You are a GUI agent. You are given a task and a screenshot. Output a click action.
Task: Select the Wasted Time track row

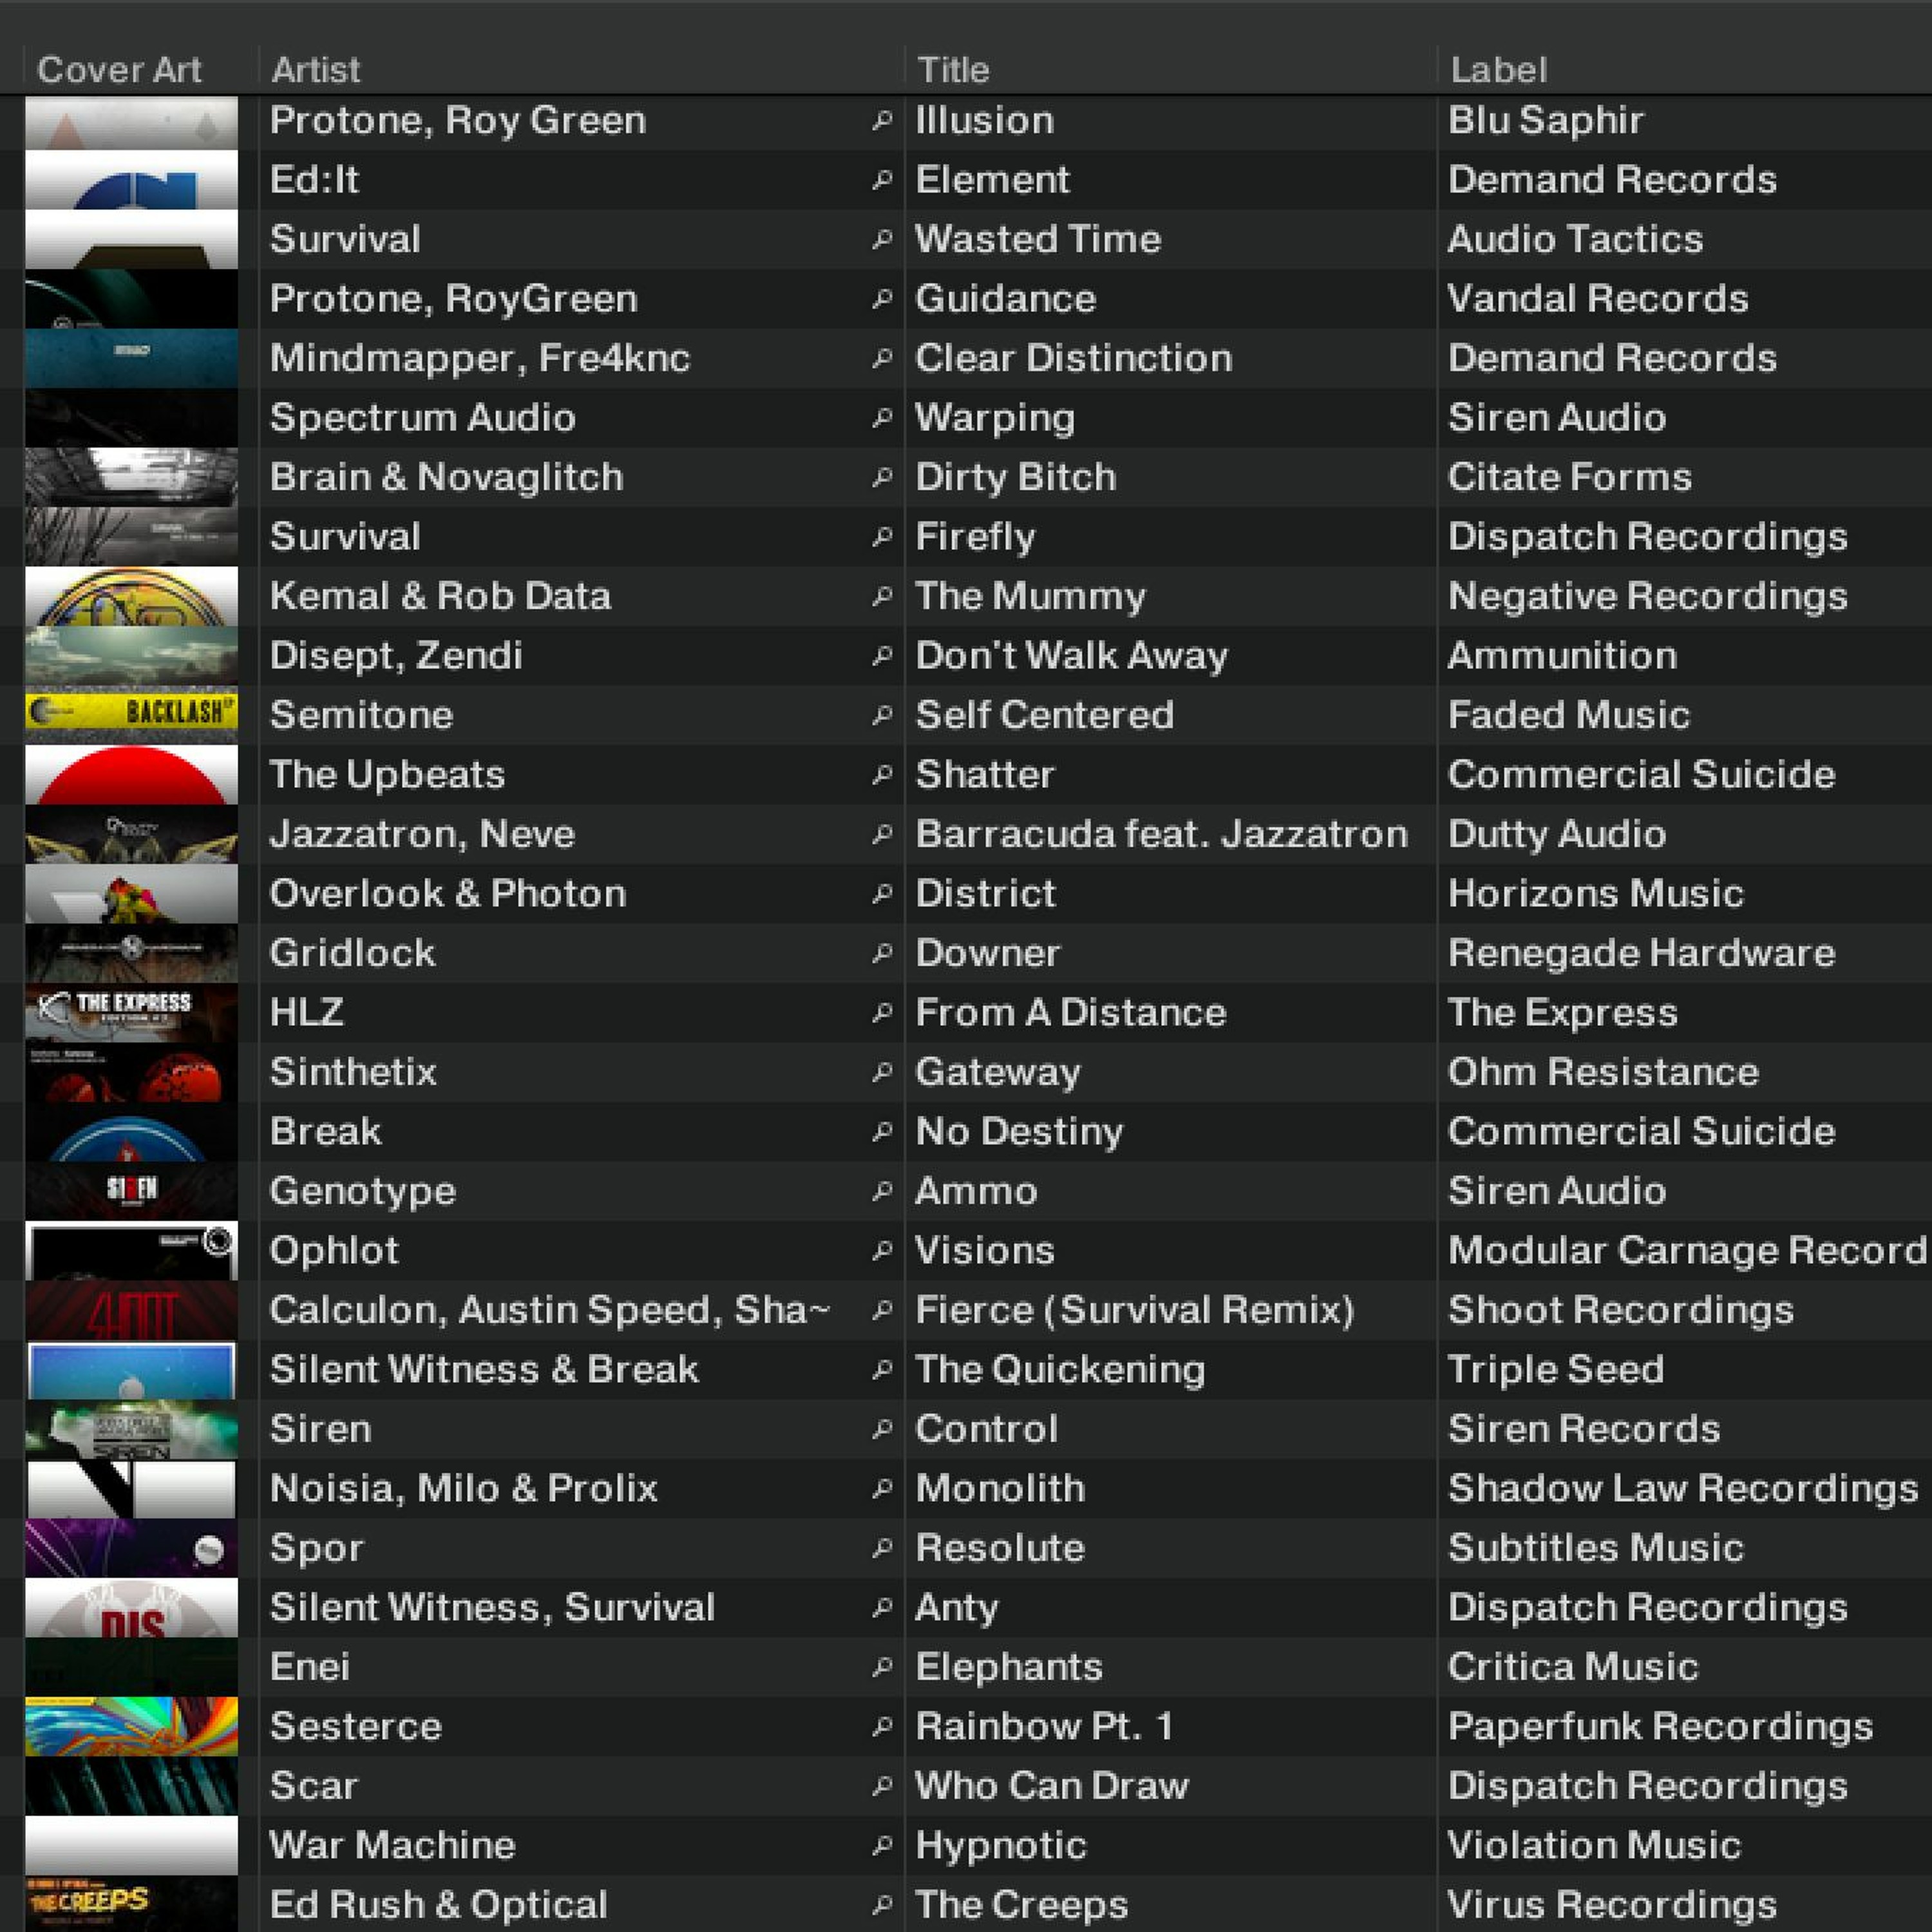coord(1037,239)
